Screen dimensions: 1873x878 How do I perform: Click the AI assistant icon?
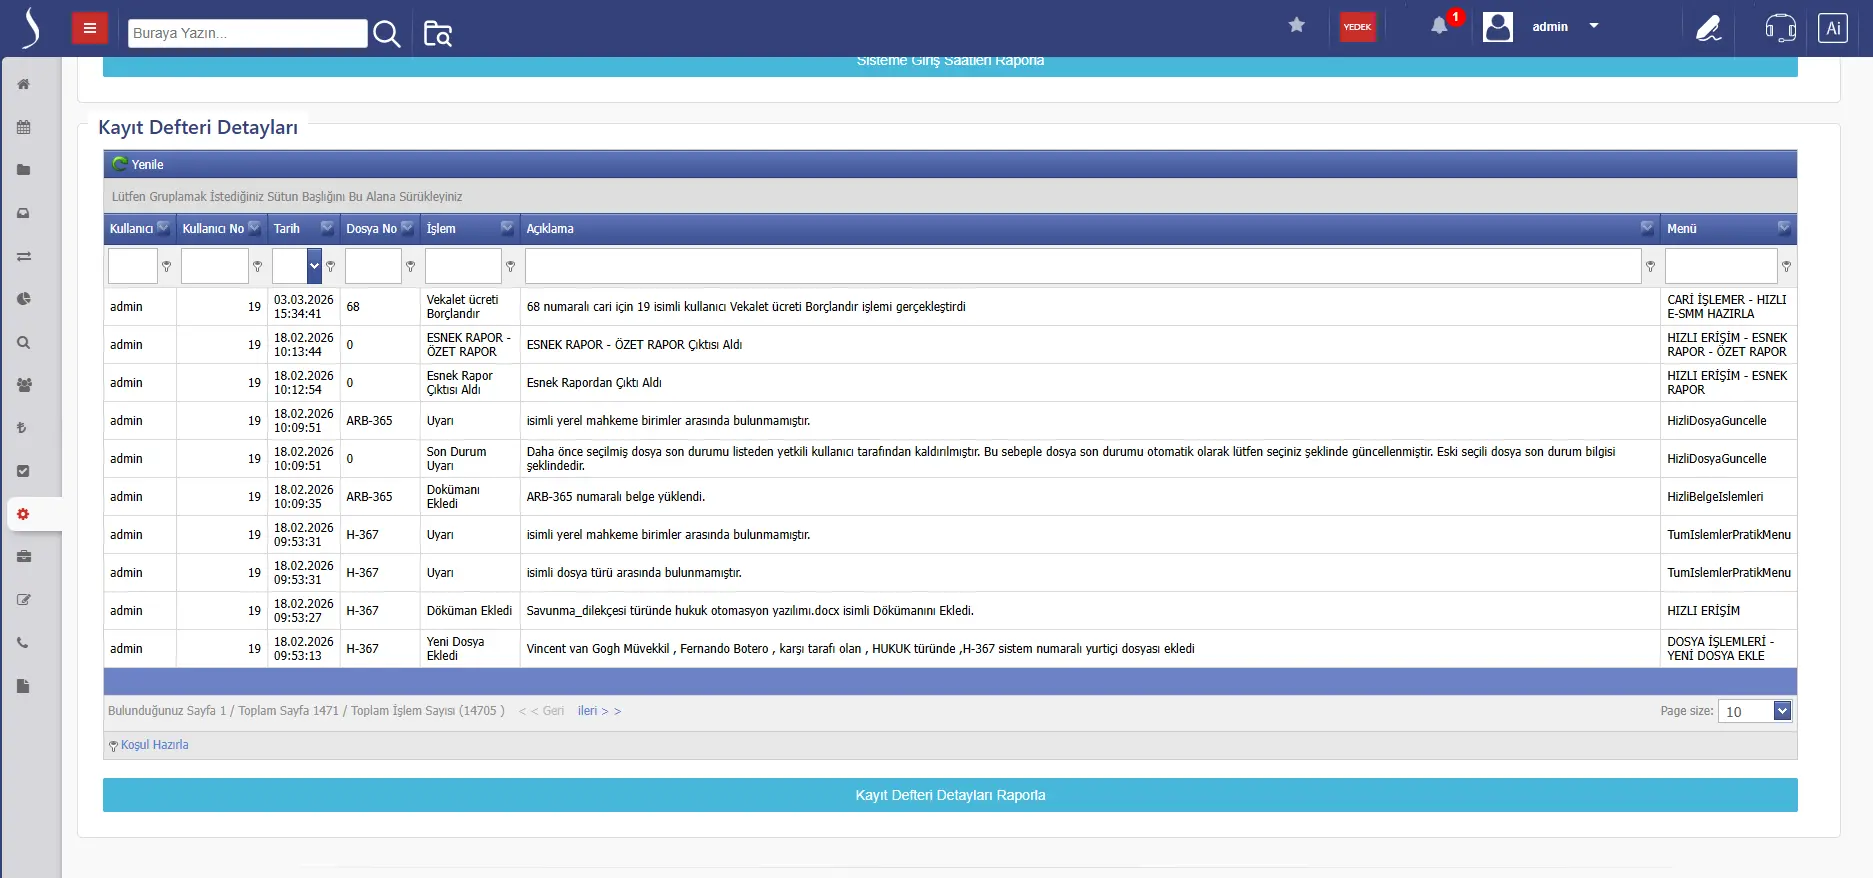coord(1832,28)
